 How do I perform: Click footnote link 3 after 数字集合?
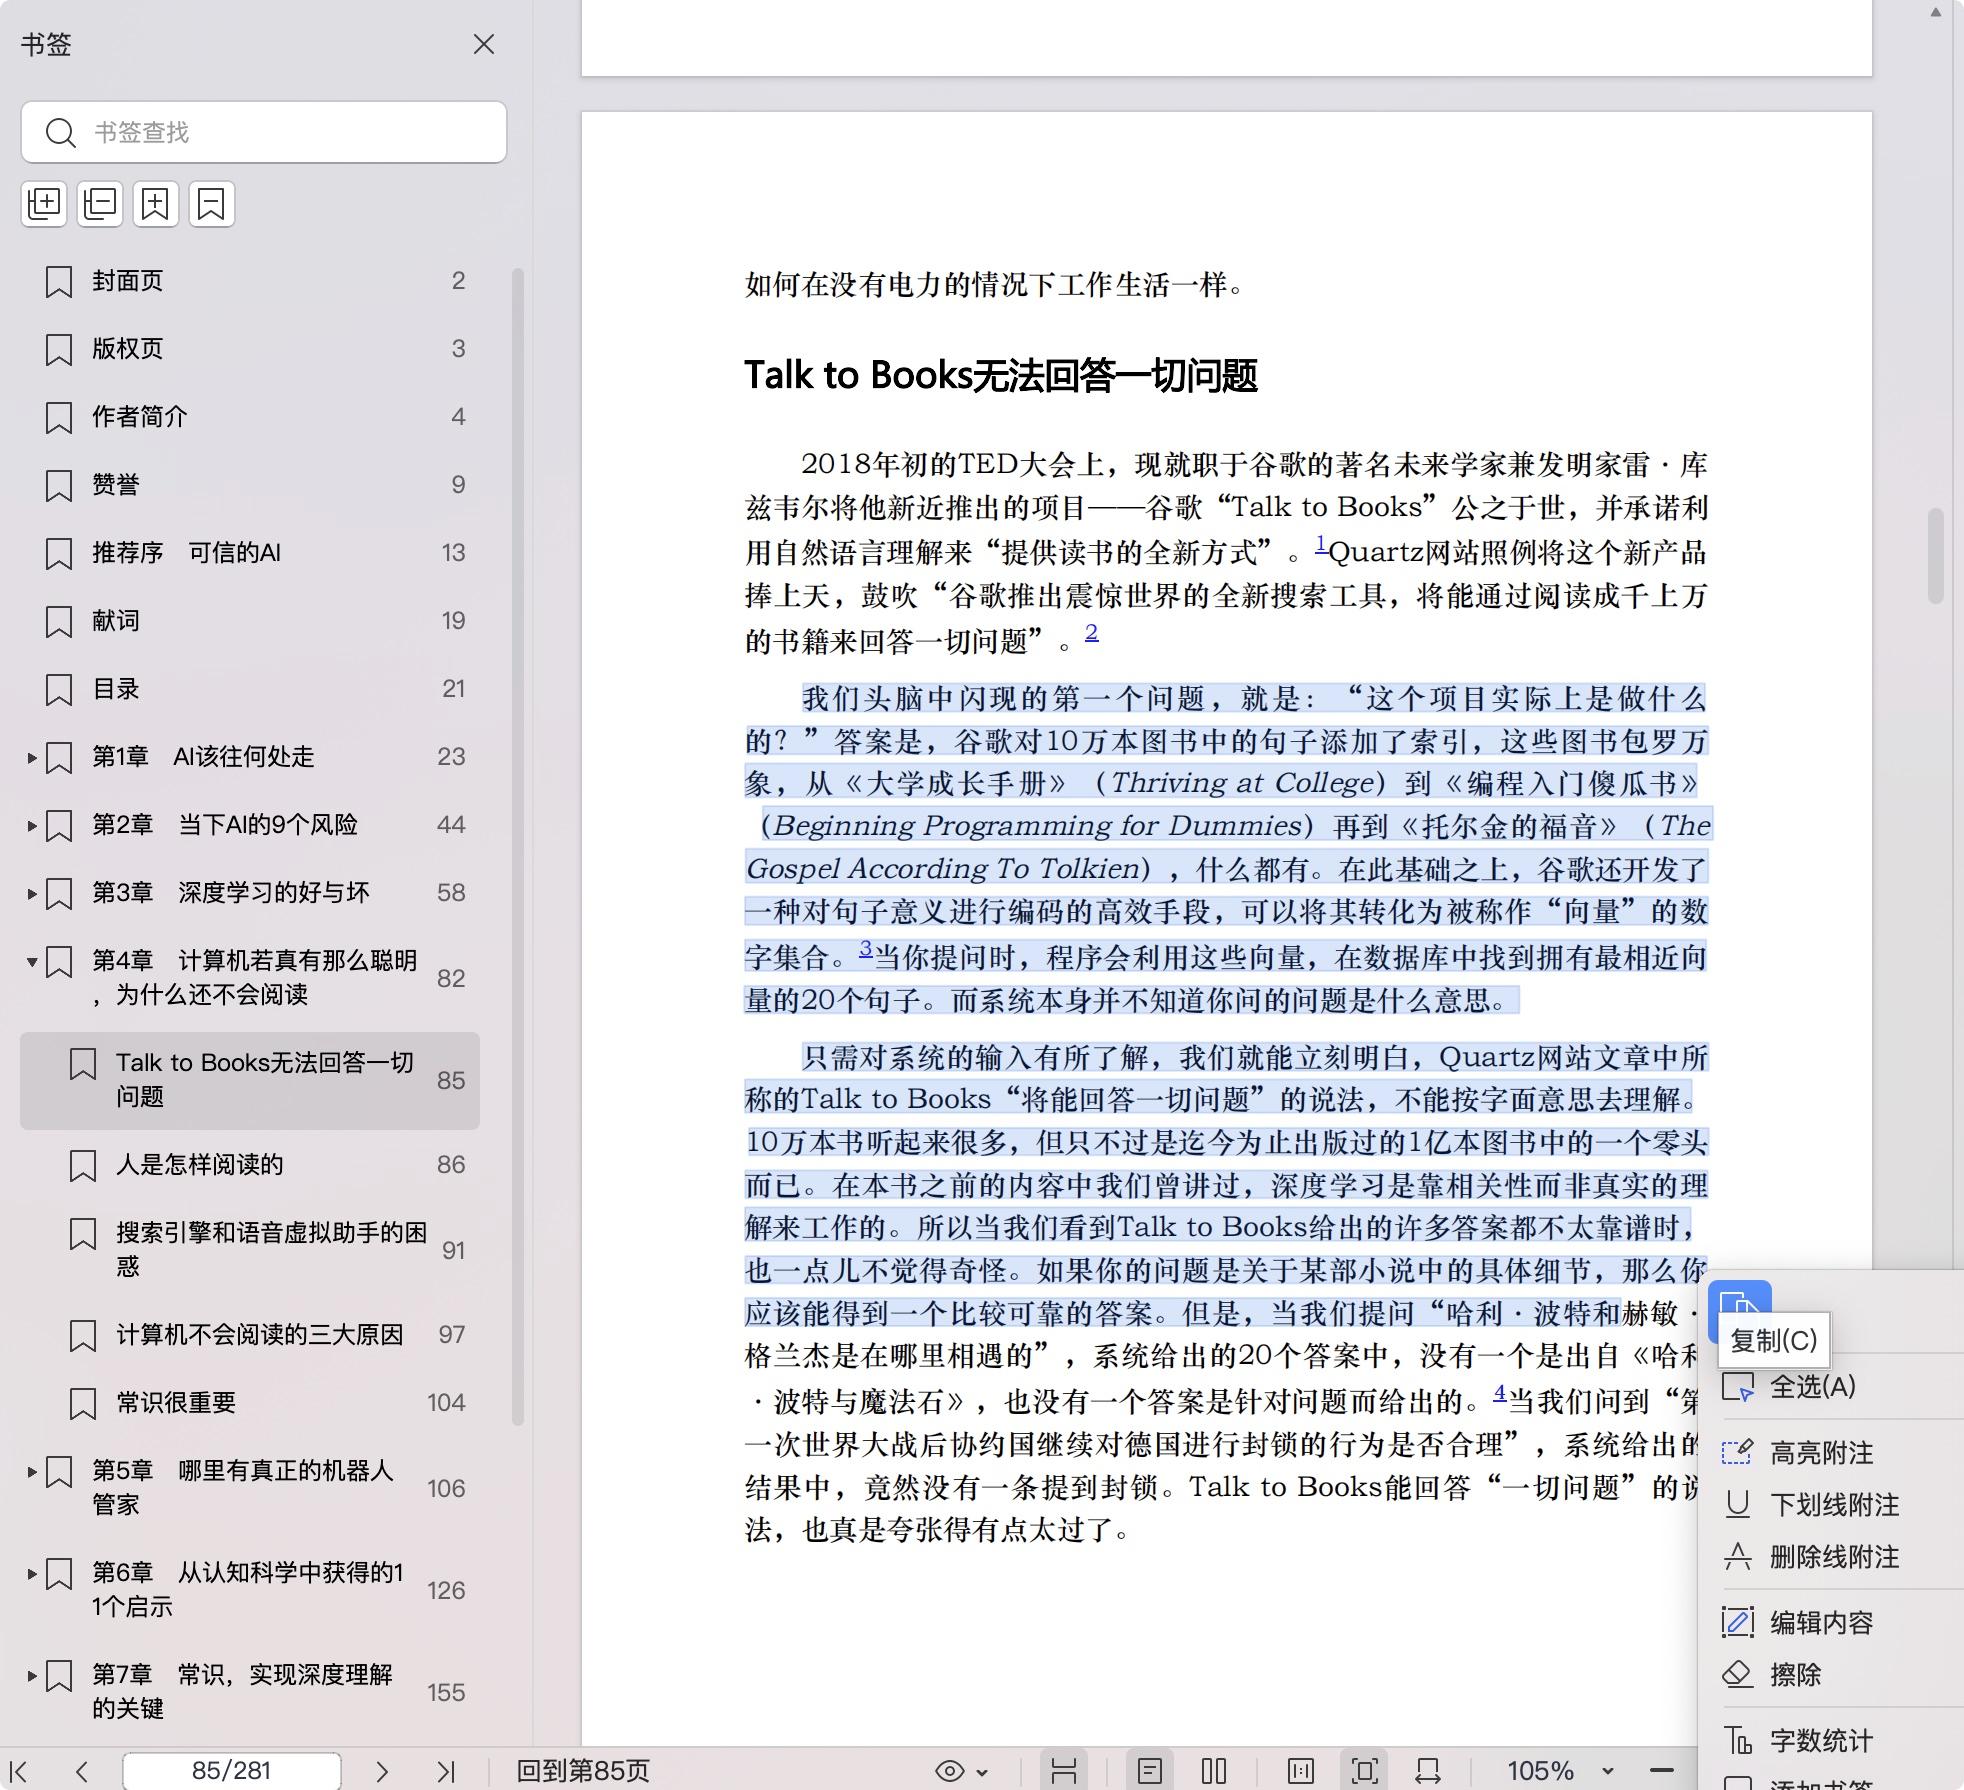(866, 948)
